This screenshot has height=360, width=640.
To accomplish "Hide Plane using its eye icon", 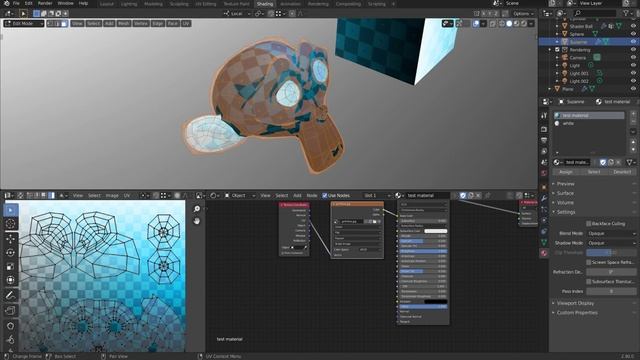I will 633,89.
